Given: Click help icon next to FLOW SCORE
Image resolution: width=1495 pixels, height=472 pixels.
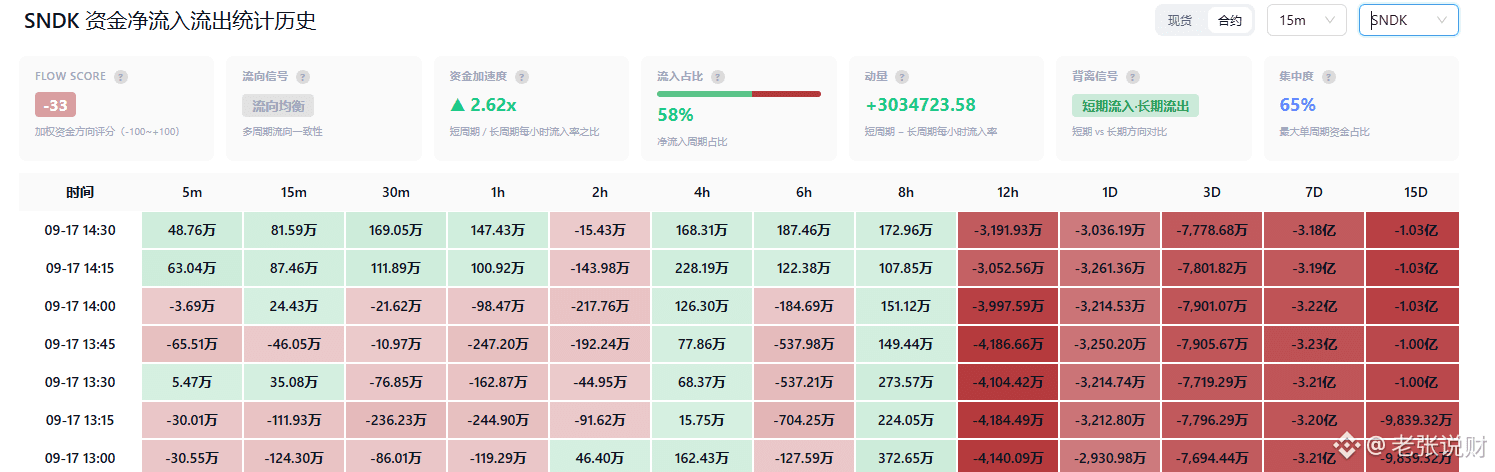Looking at the screenshot, I should click(x=121, y=77).
